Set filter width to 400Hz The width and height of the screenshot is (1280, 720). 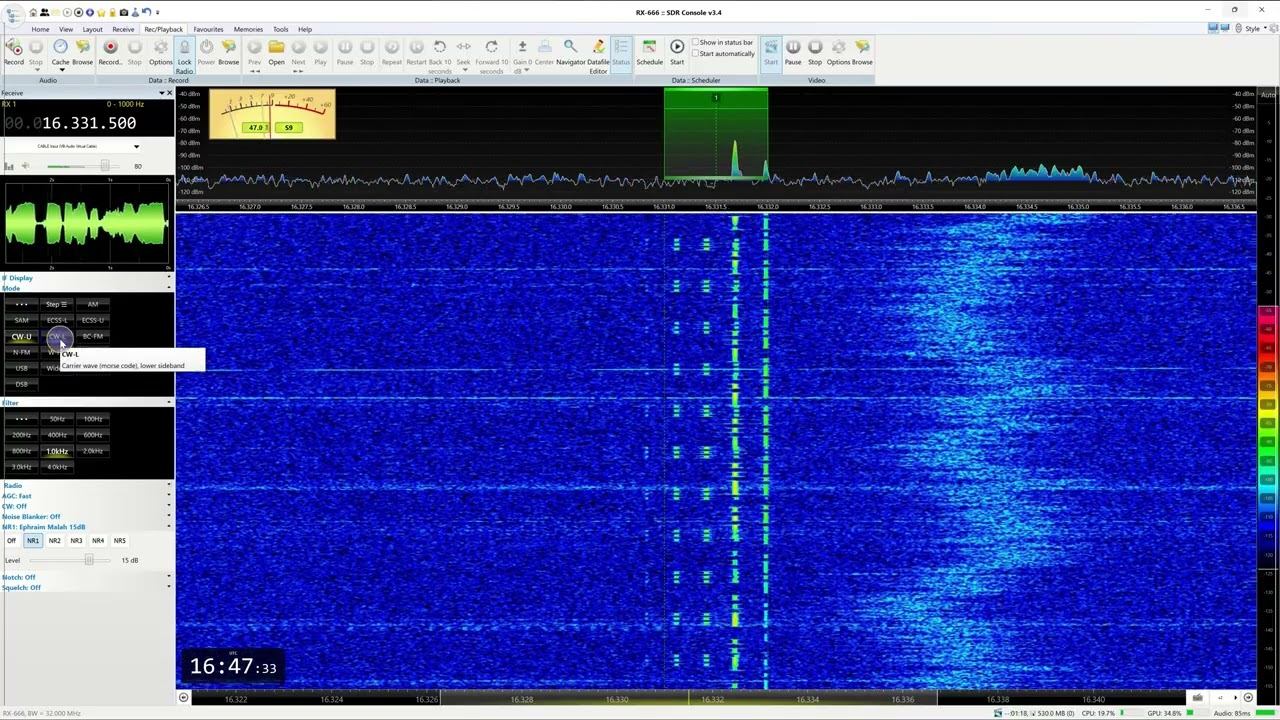(x=57, y=435)
